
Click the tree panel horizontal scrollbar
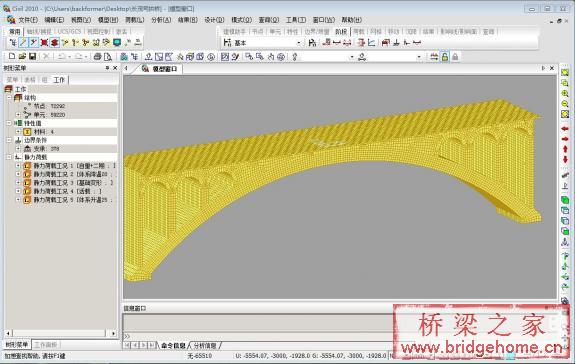pyautogui.click(x=61, y=333)
